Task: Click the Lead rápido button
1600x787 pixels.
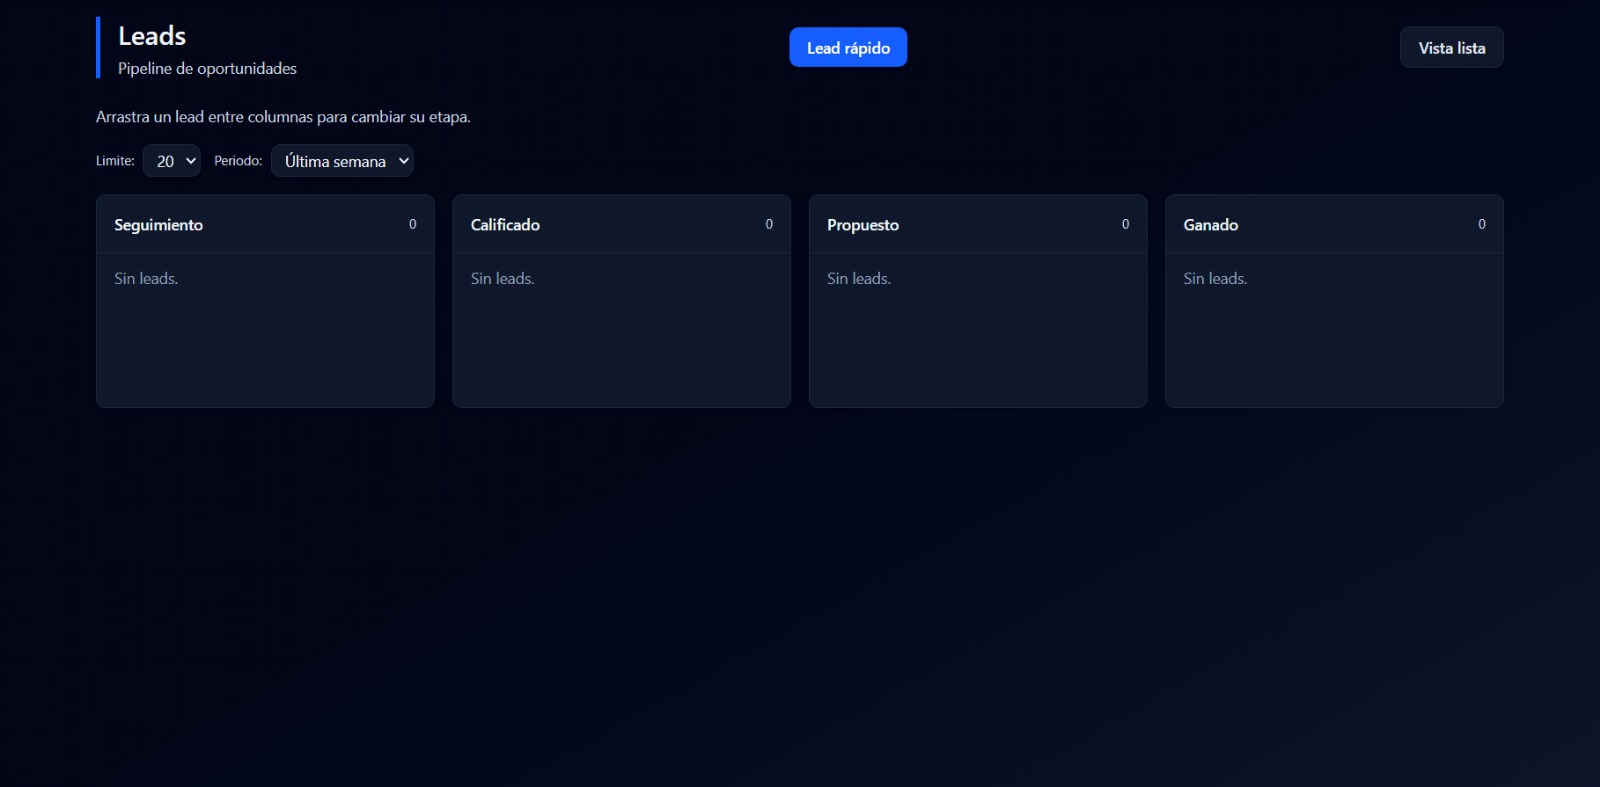Action: [x=847, y=48]
